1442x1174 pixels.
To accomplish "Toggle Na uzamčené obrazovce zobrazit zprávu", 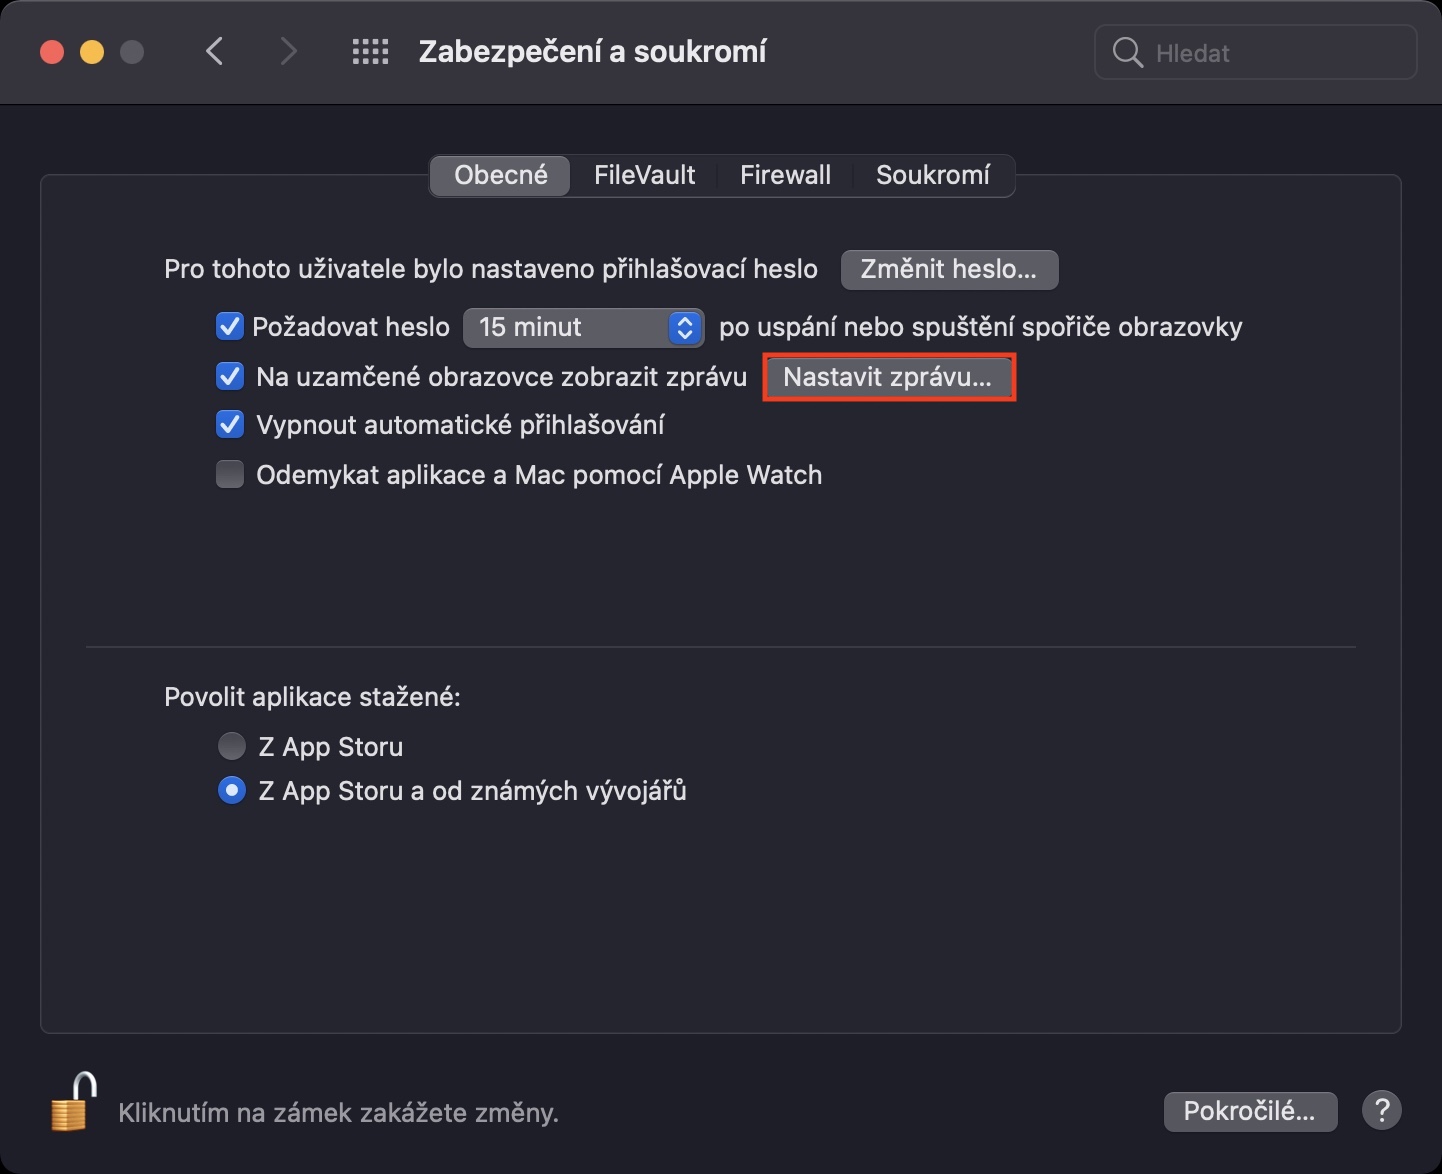I will [x=230, y=377].
